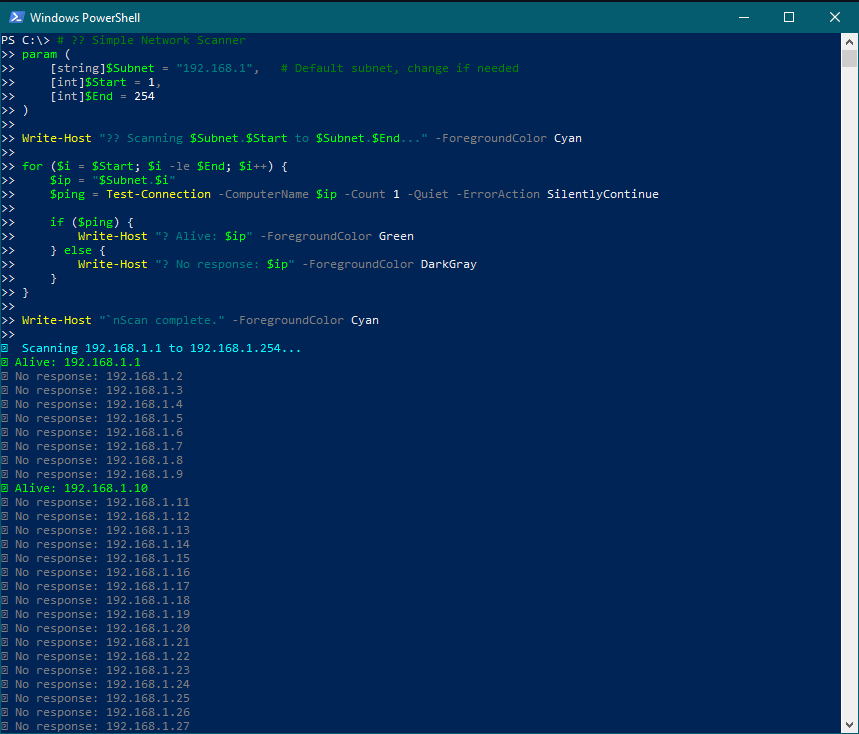Click the cyan glyph before the Scanning status line
Screen dimensions: 859x734
tap(7, 348)
